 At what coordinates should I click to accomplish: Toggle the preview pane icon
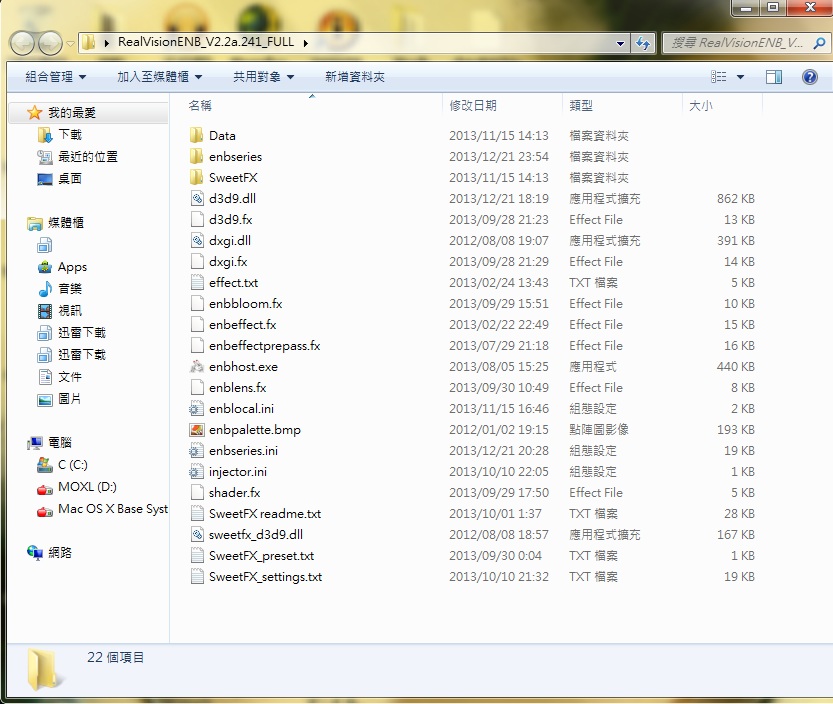click(x=774, y=77)
